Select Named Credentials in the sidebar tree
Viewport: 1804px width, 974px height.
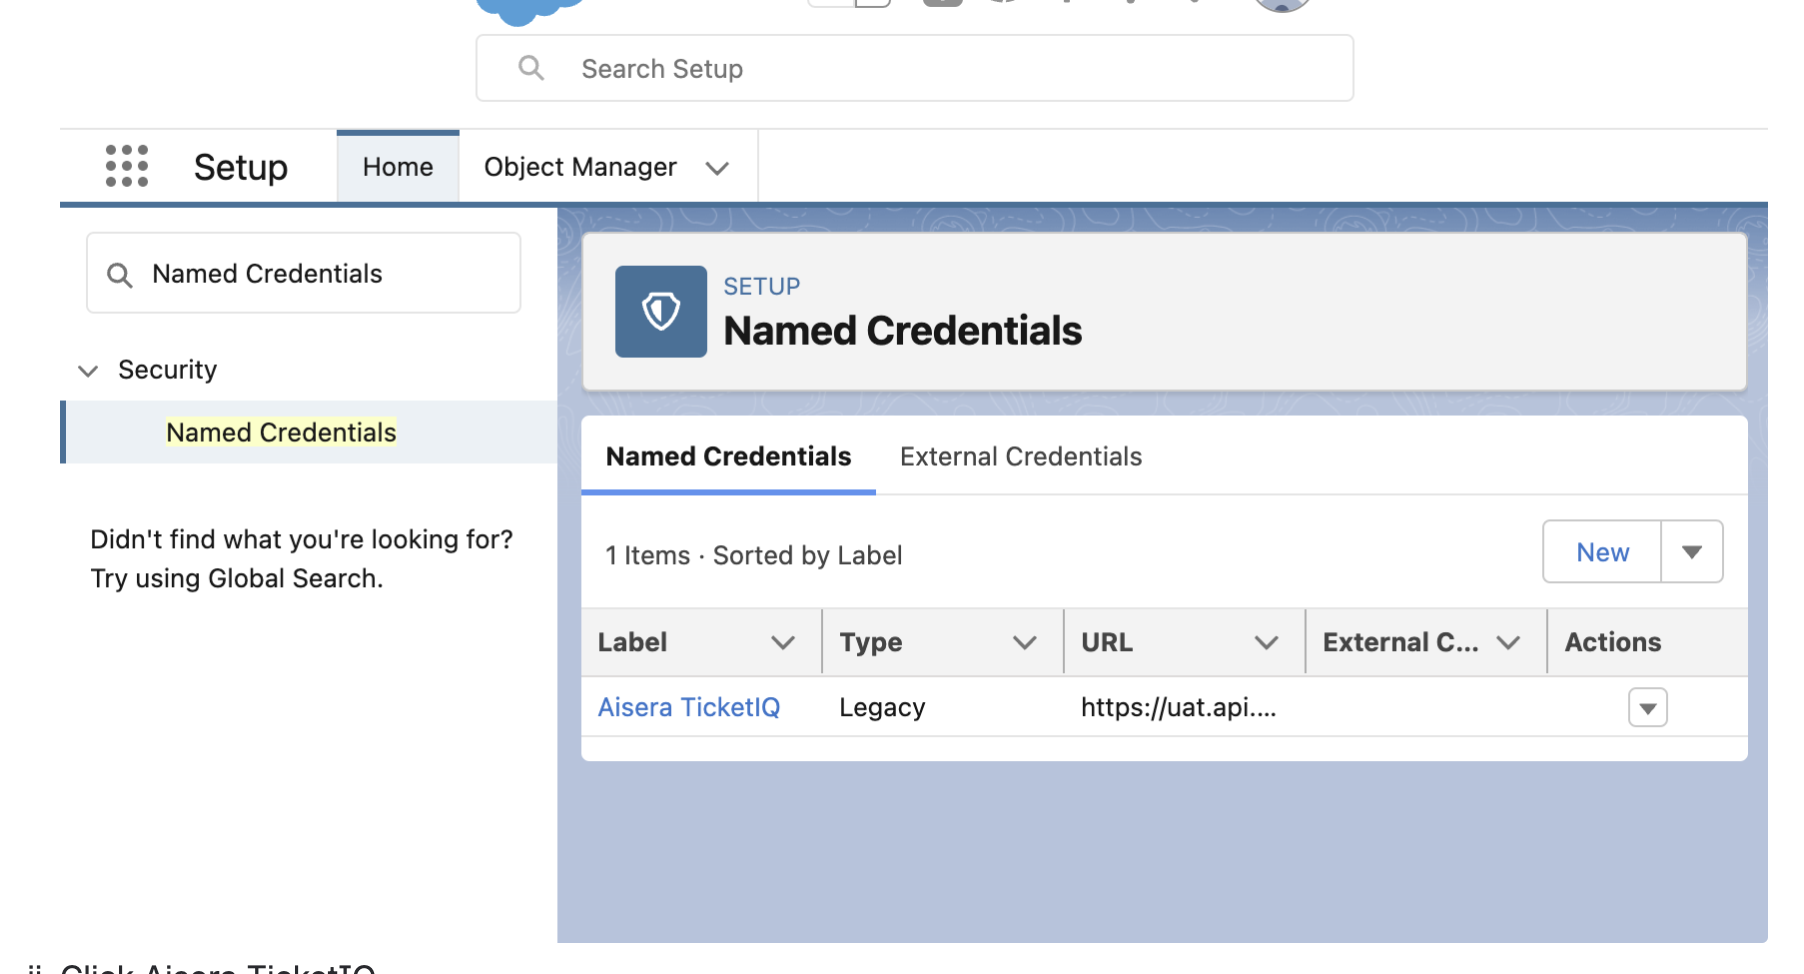pyautogui.click(x=280, y=432)
